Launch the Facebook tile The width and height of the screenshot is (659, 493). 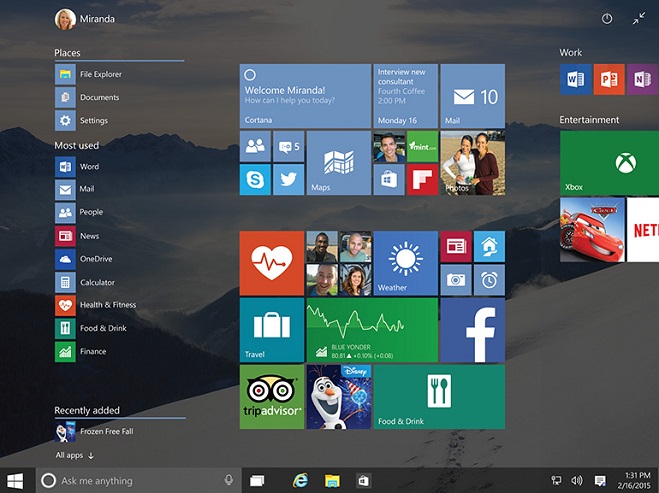(473, 330)
